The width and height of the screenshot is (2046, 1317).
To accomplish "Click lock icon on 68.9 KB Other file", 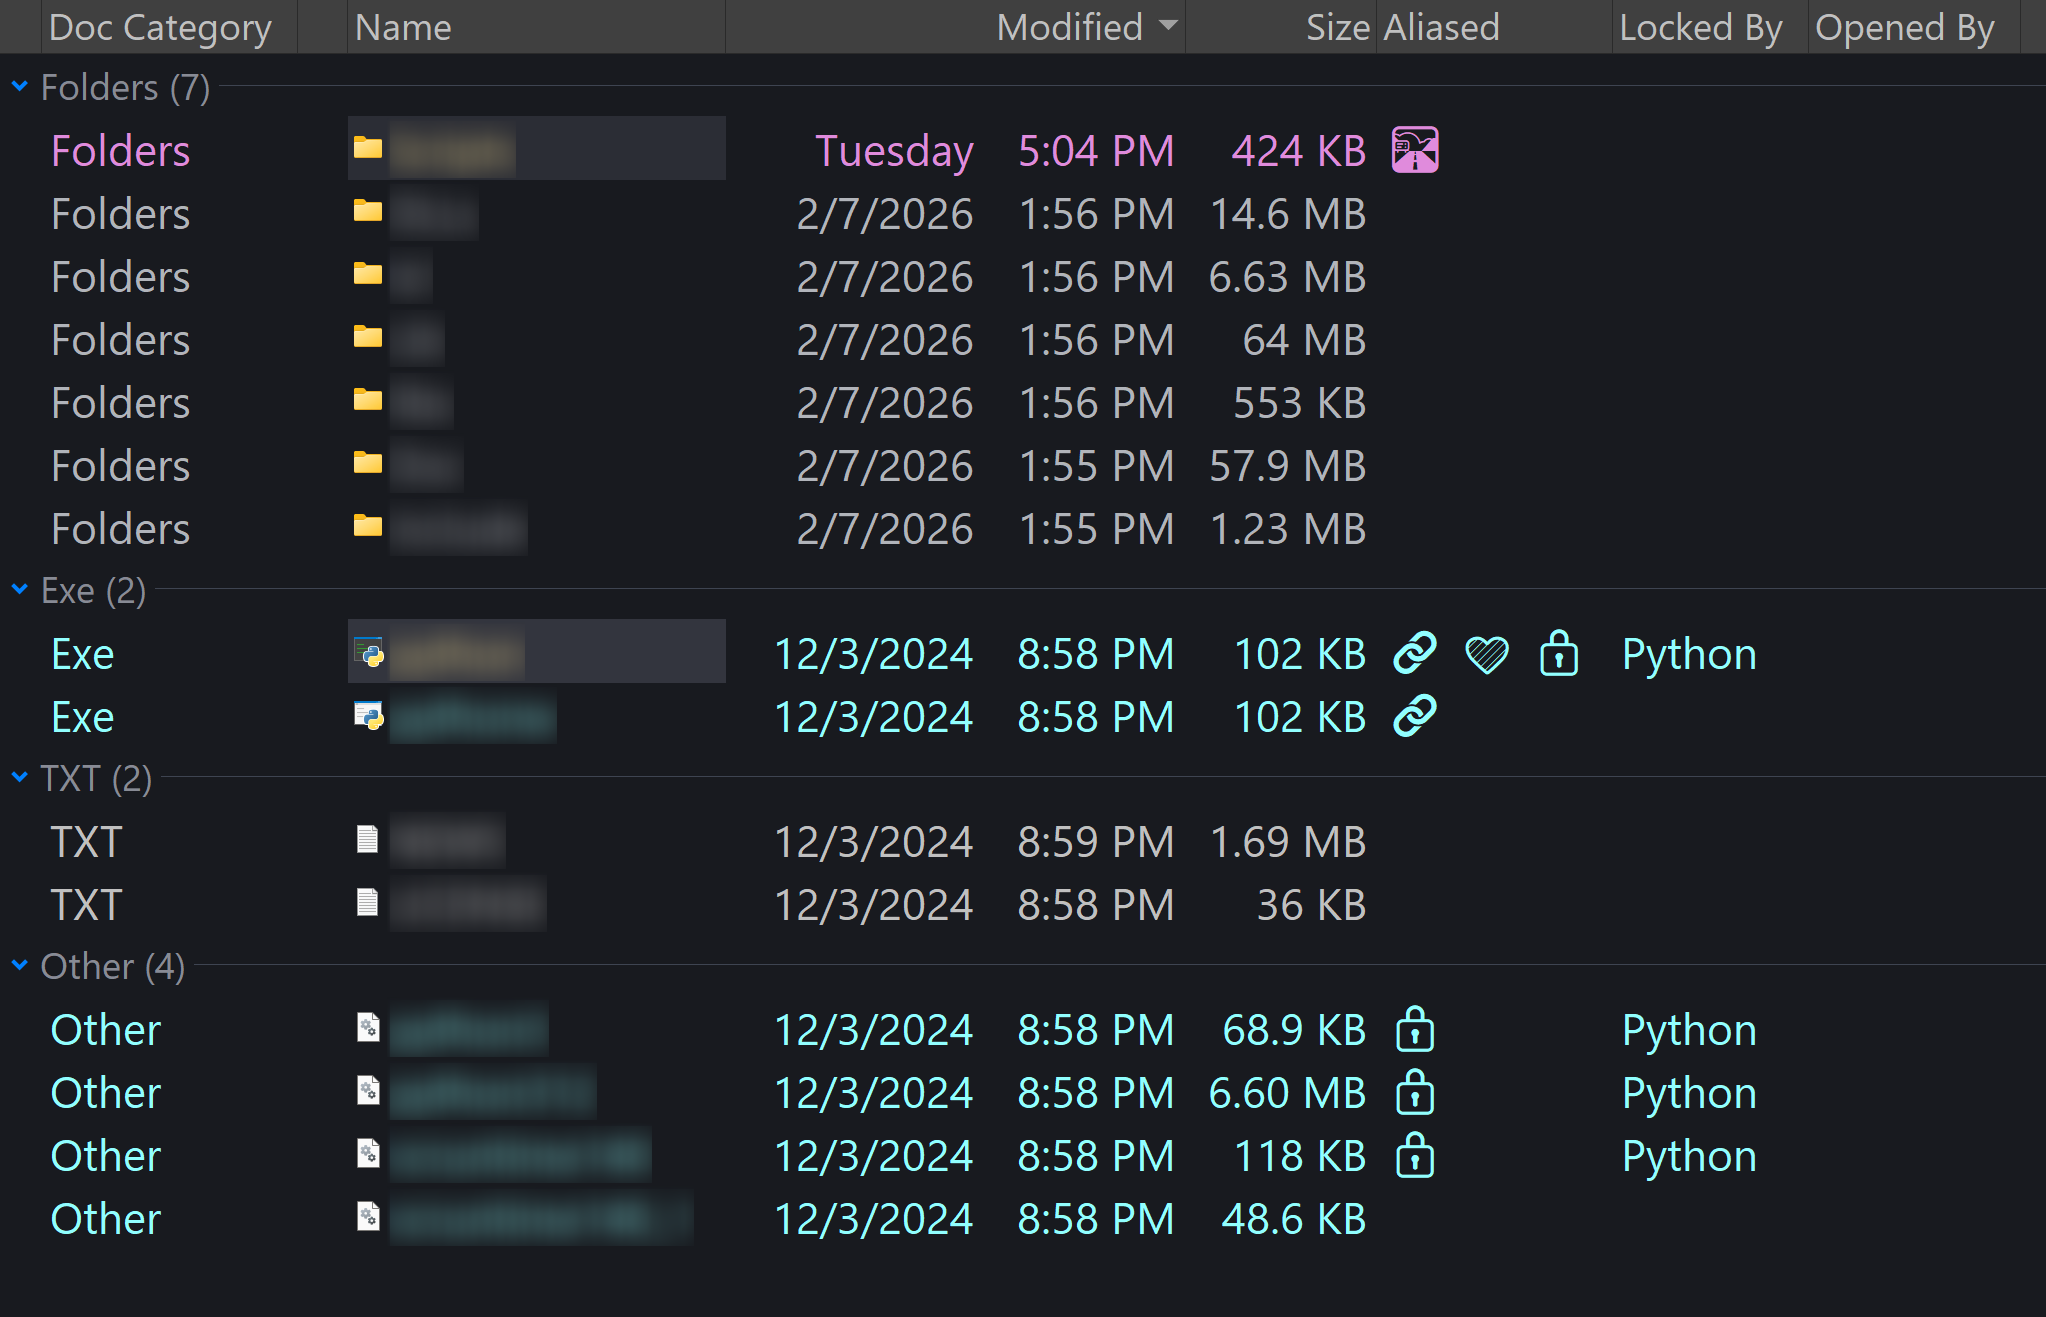I will pos(1415,1029).
